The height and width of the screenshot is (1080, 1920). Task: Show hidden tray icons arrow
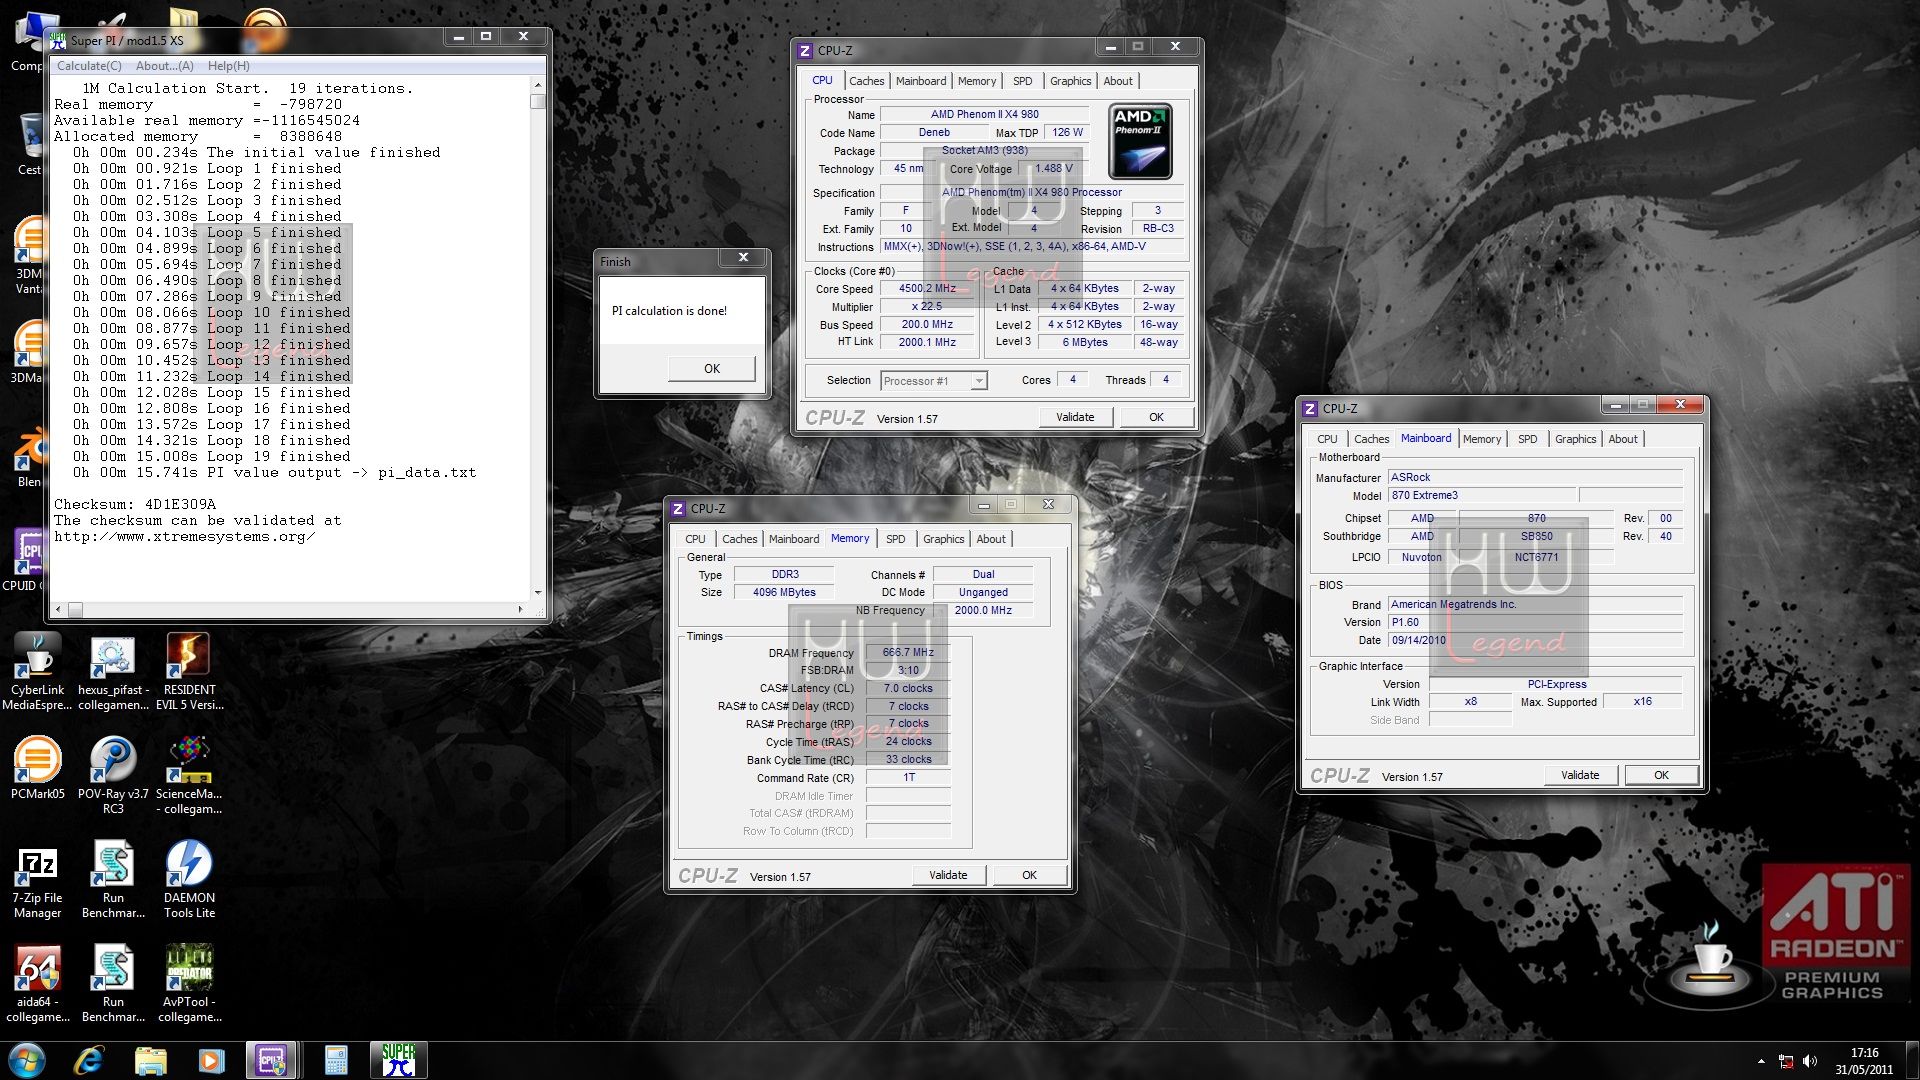[1761, 1061]
